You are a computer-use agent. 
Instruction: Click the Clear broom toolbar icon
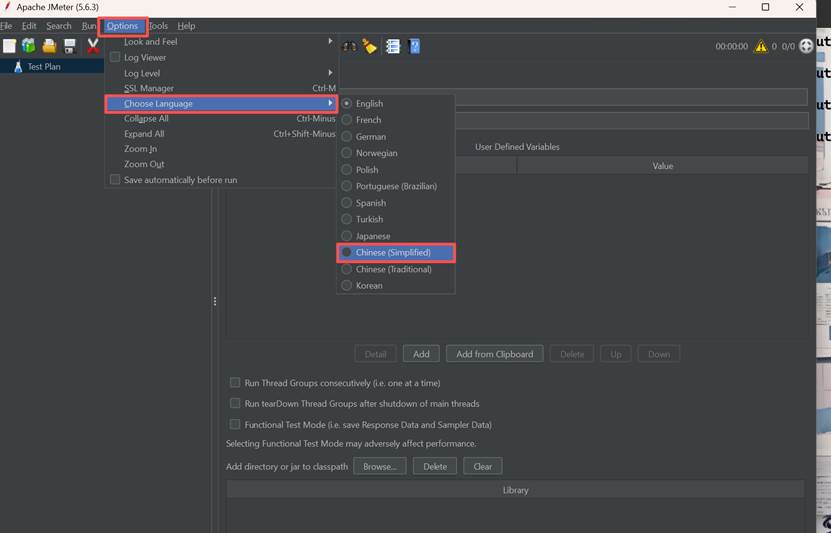coord(369,47)
